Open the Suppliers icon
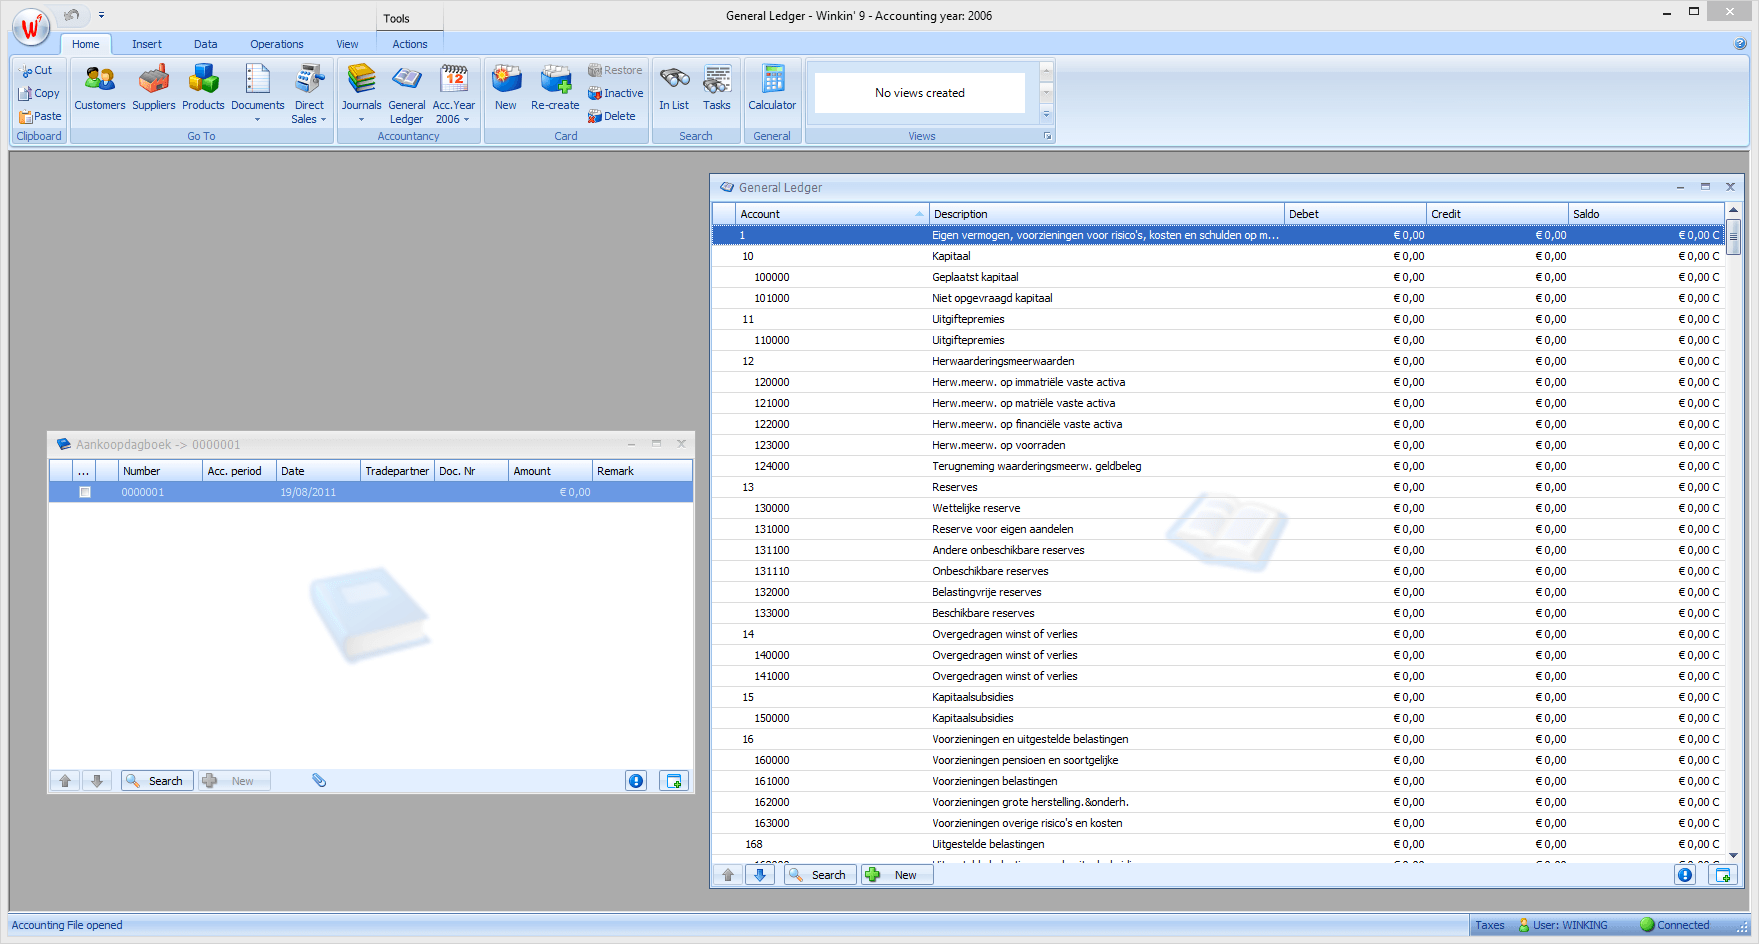 (153, 80)
